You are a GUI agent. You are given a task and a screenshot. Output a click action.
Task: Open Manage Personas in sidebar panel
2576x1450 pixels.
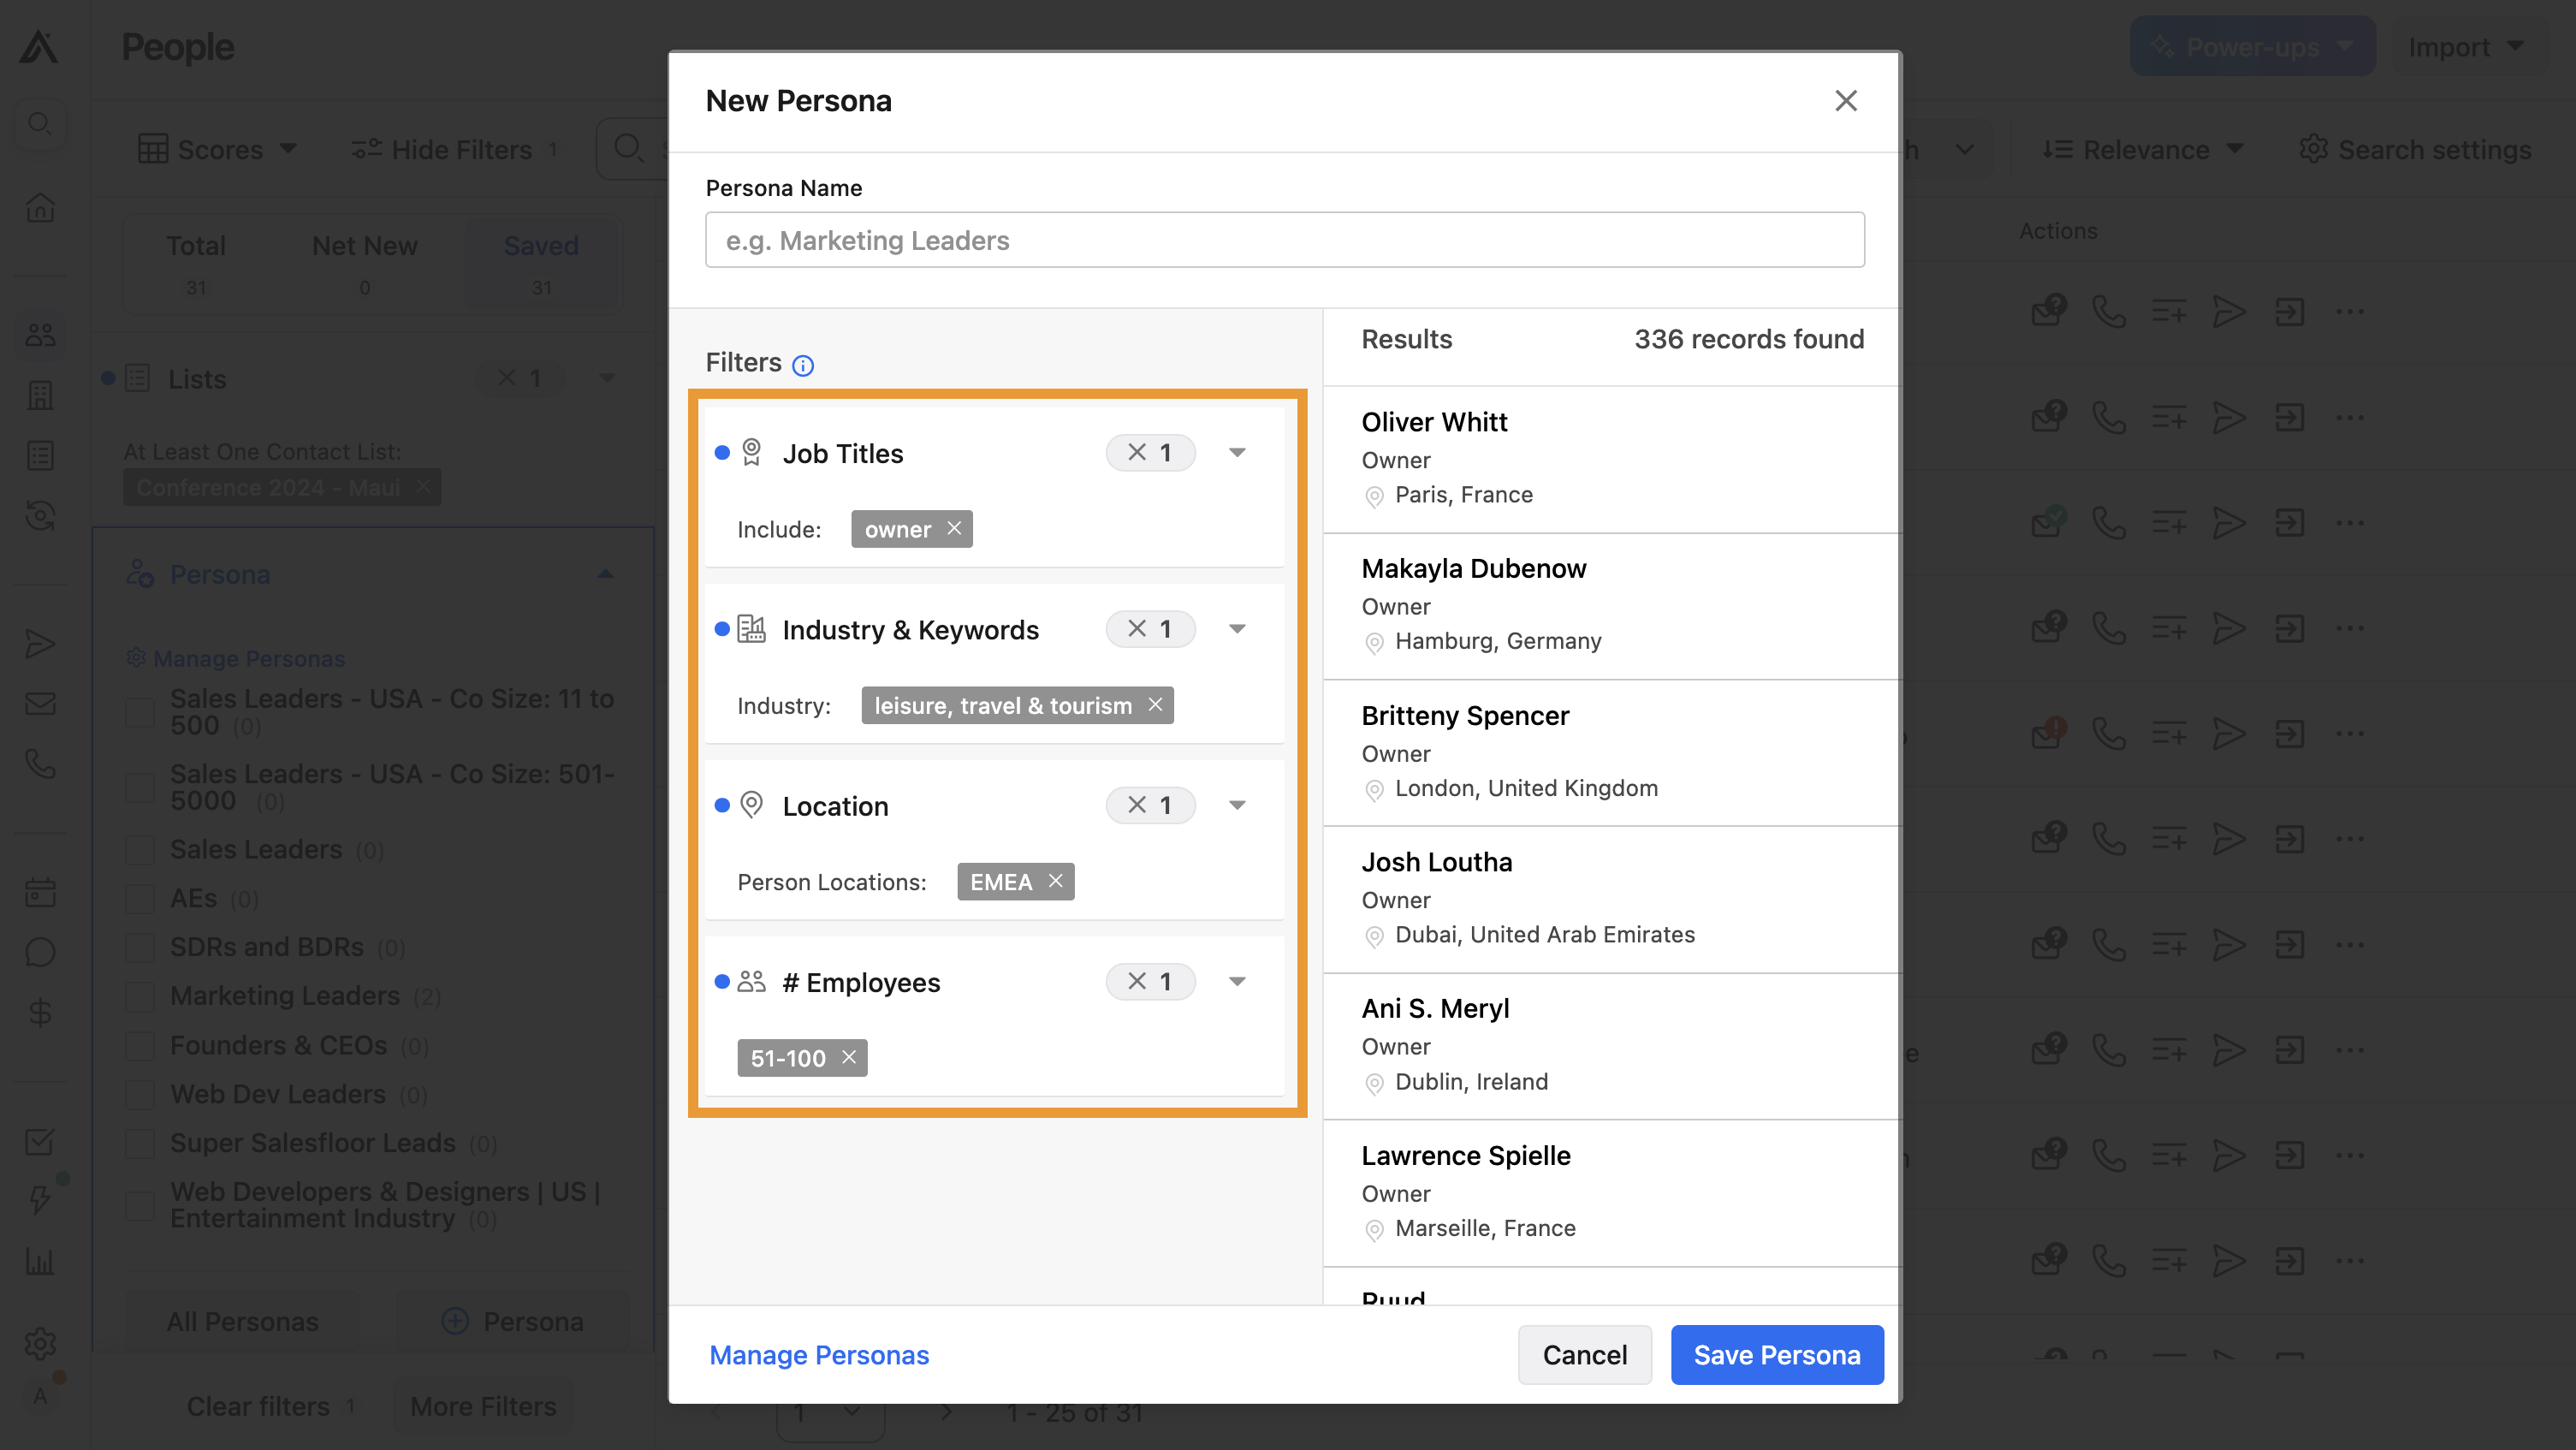(236, 658)
